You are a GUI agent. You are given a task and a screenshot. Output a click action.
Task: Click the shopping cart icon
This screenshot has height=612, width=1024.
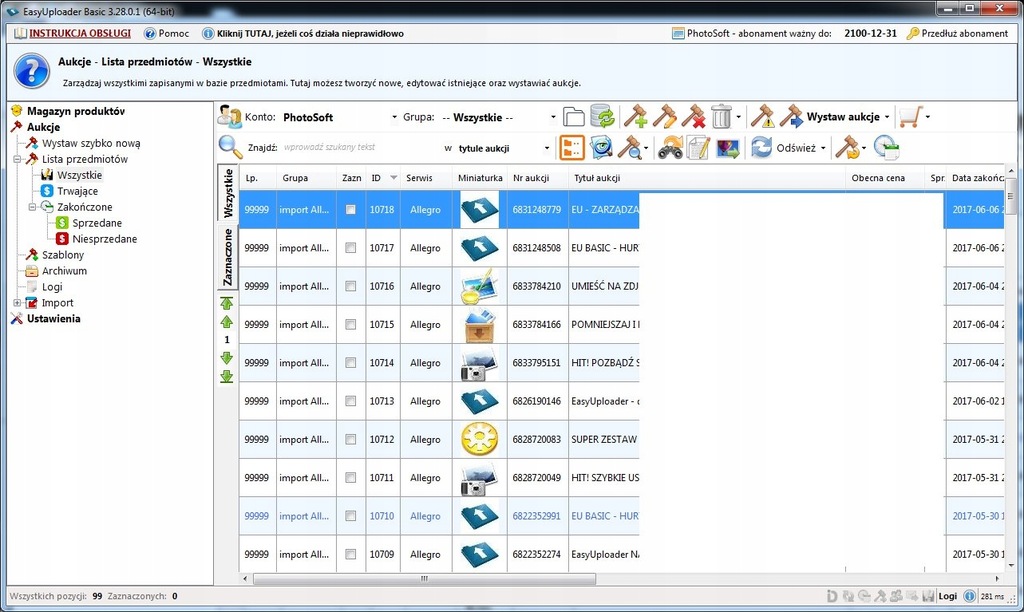910,117
